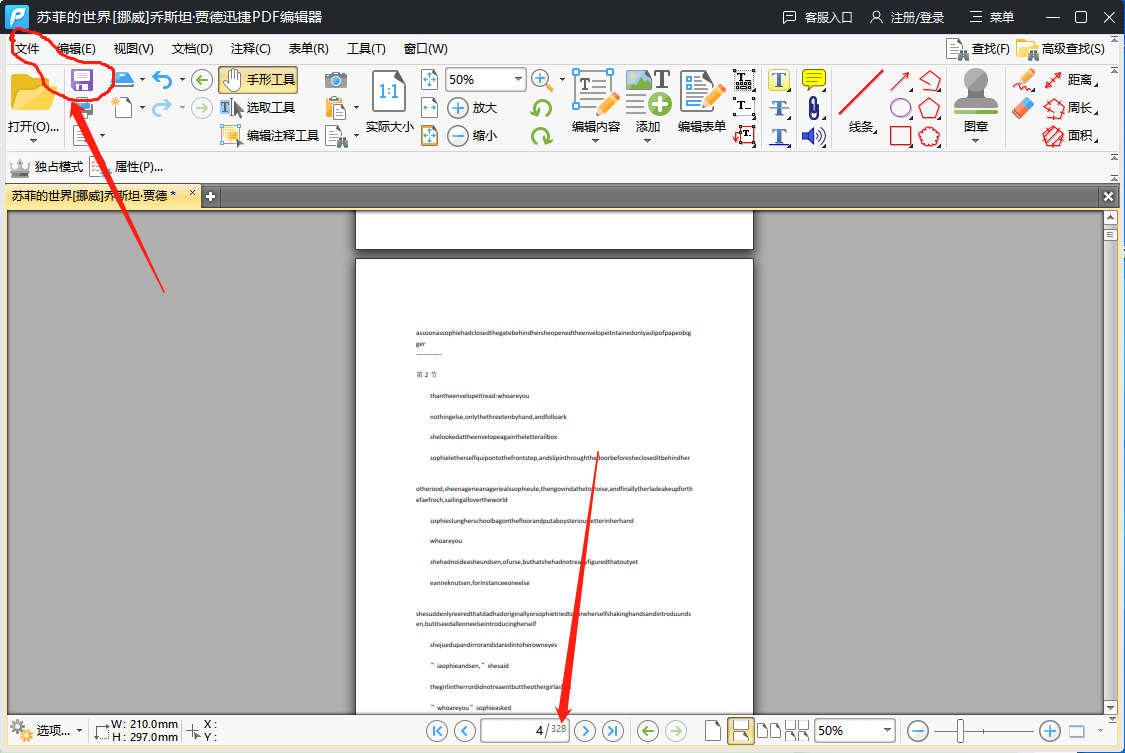Open the View (V) menu
Image resolution: width=1125 pixels, height=753 pixels.
coord(133,49)
